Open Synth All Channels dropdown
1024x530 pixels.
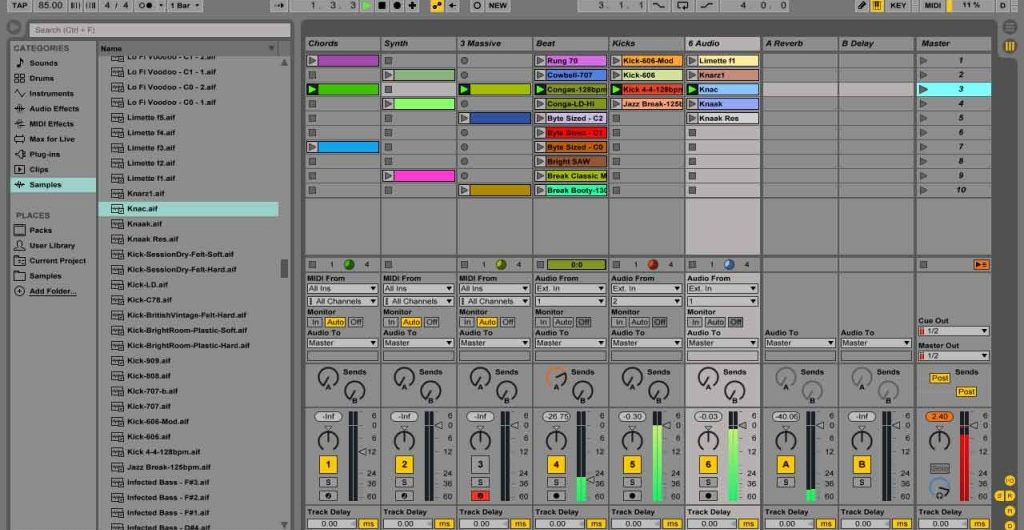pos(419,302)
